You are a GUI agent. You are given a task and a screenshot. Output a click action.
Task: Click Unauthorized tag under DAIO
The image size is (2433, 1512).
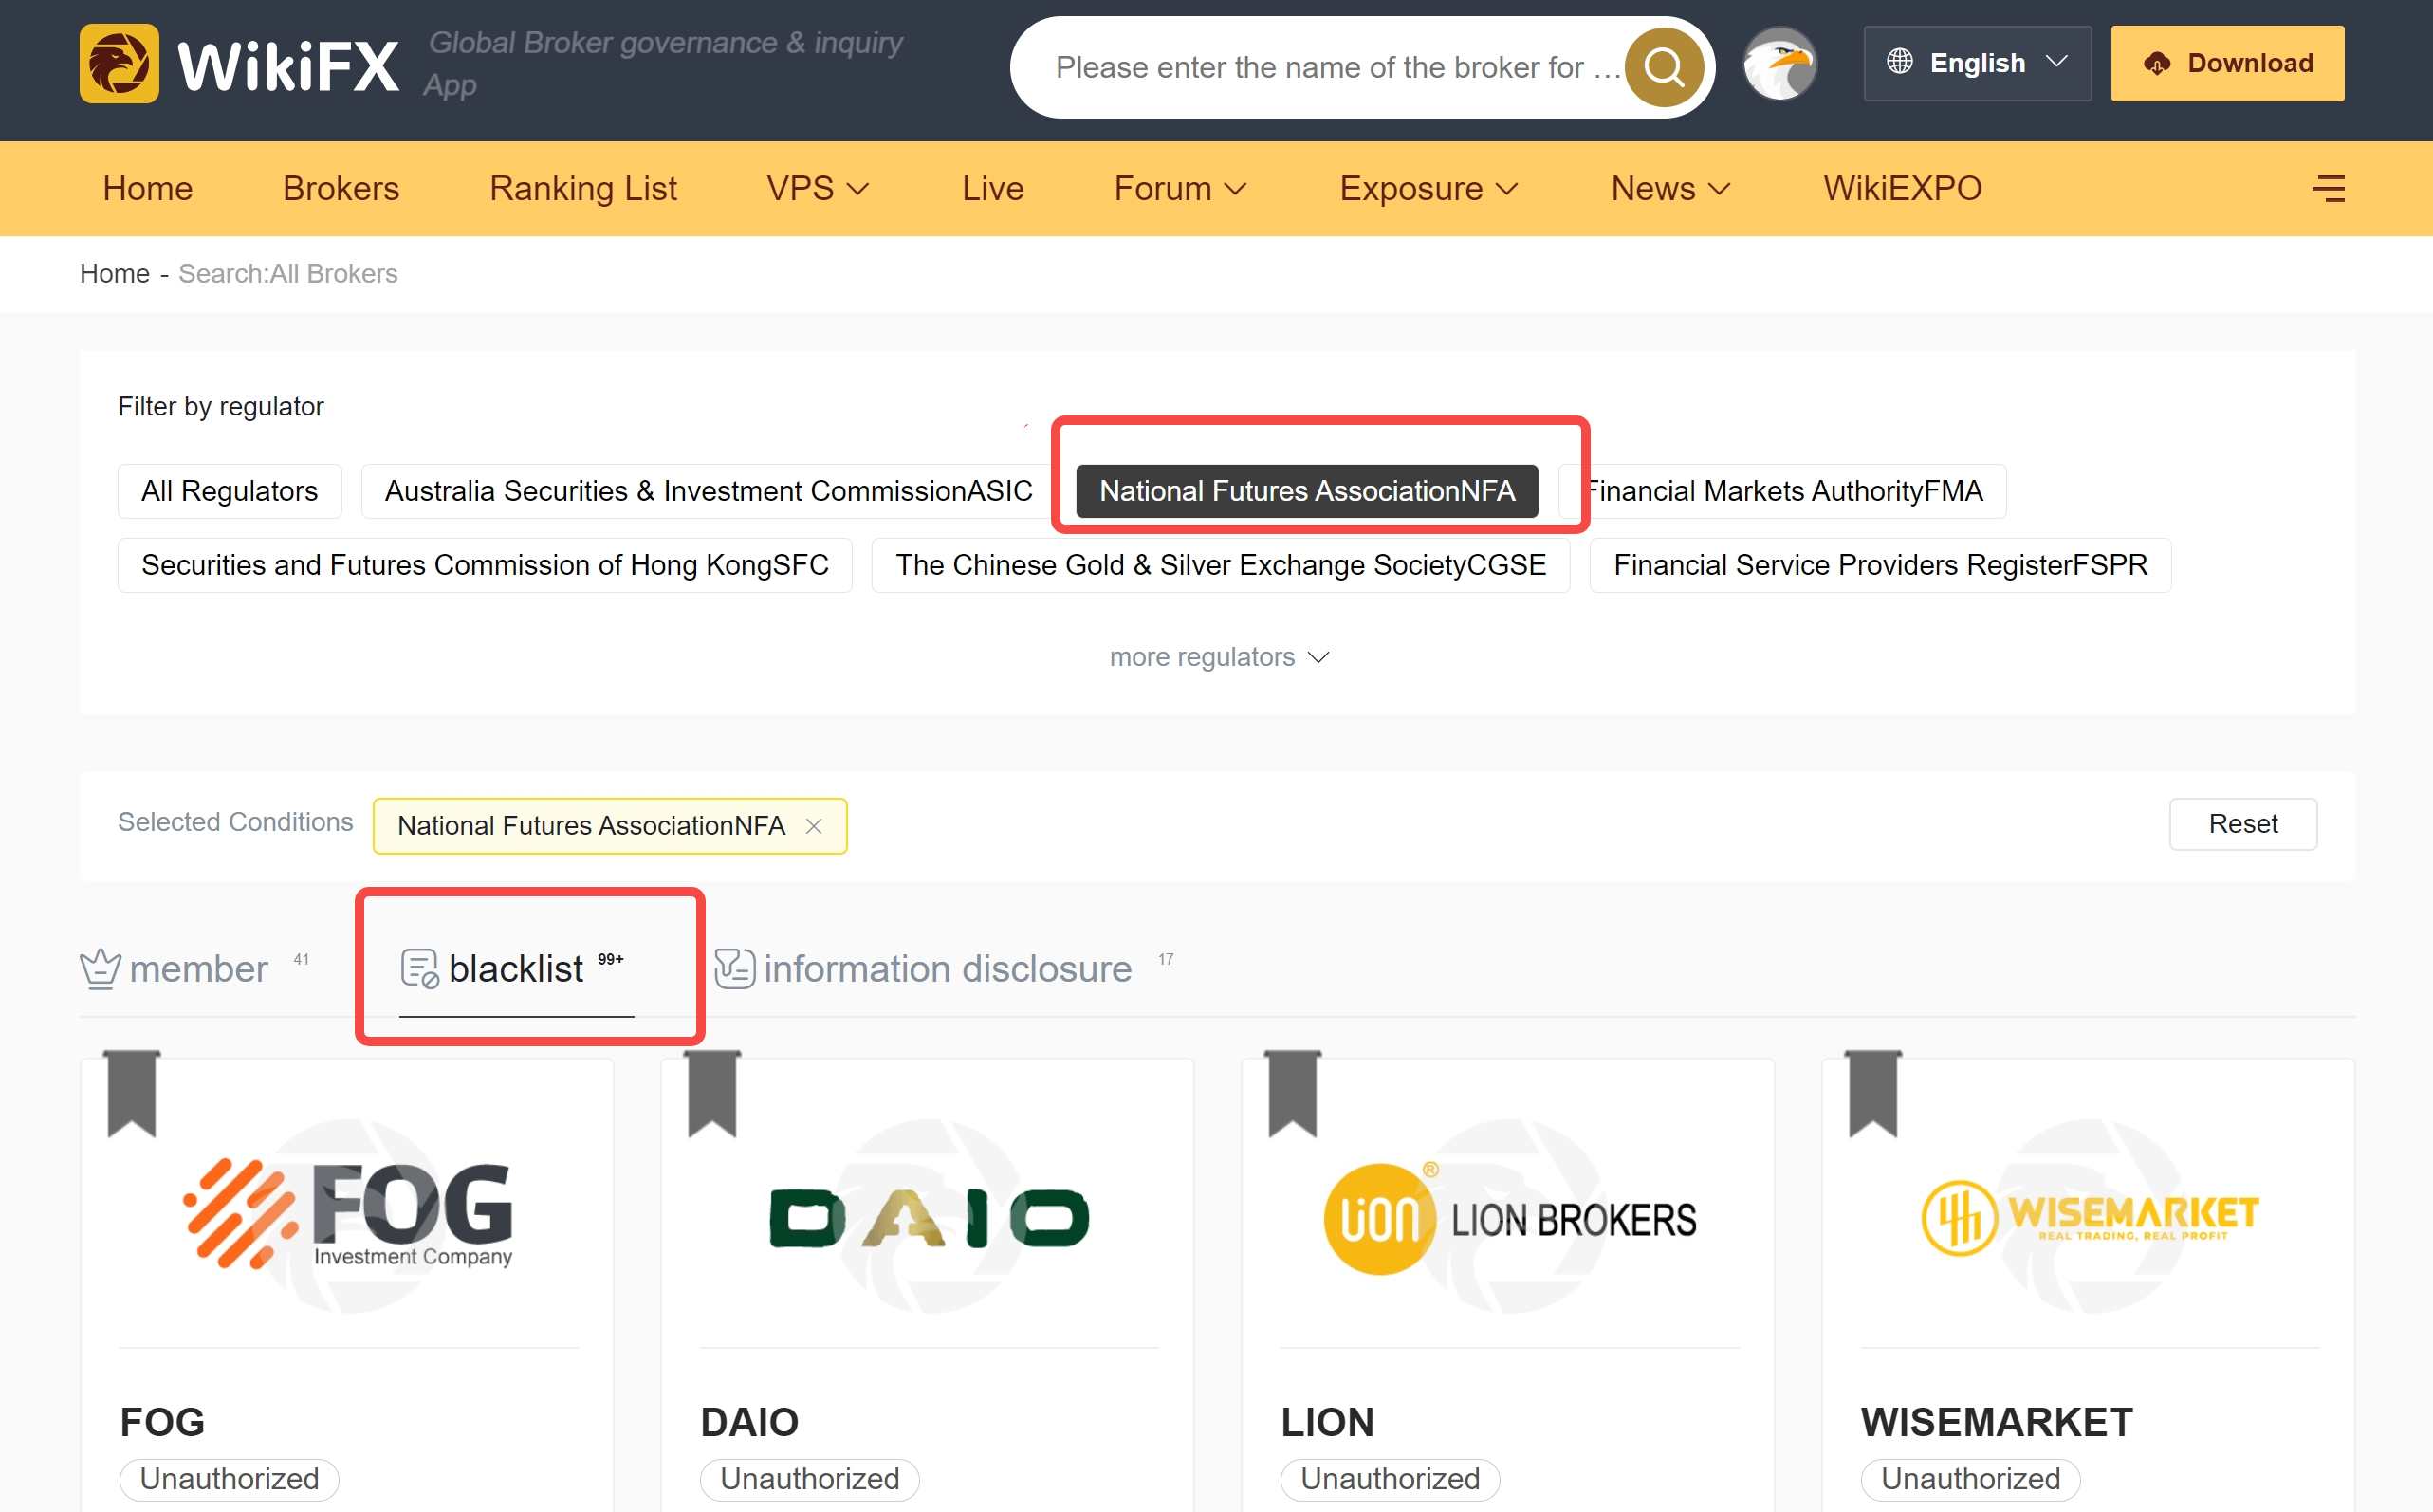click(x=809, y=1479)
